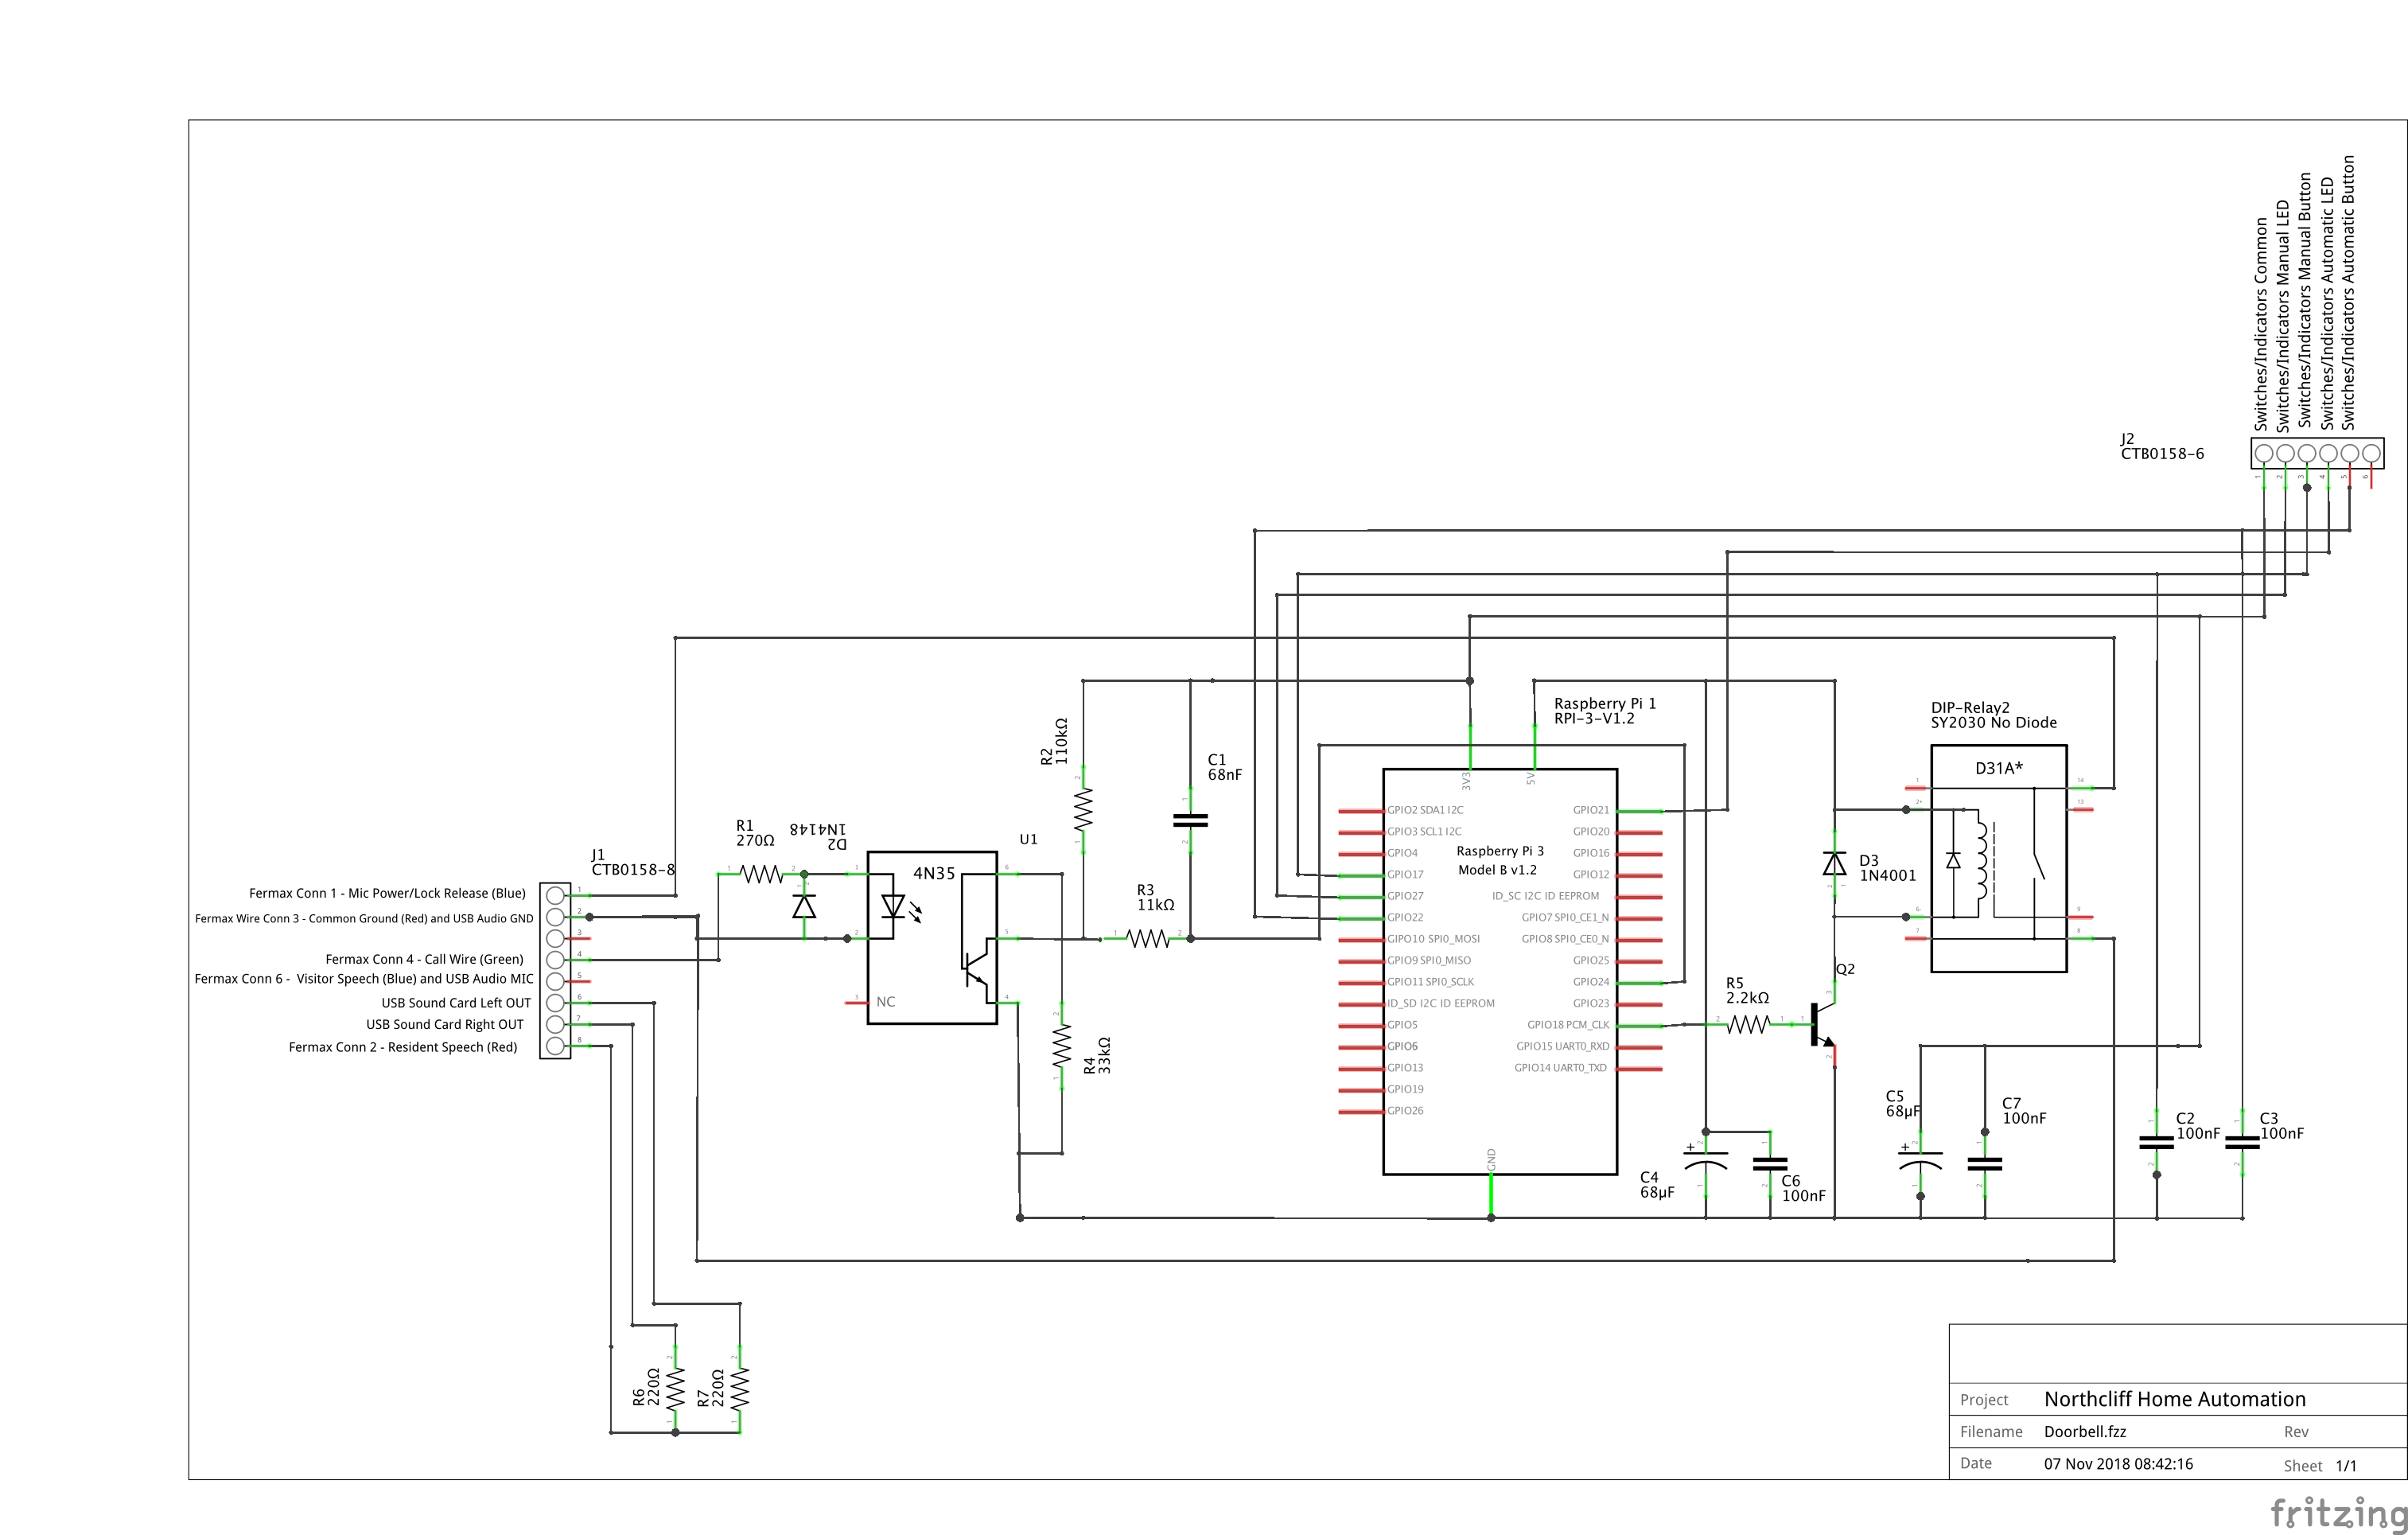This screenshot has width=2408, height=1535.
Task: Click the 'ID_SD I2C ID EEPROM' pin label
Action: point(1441,1003)
